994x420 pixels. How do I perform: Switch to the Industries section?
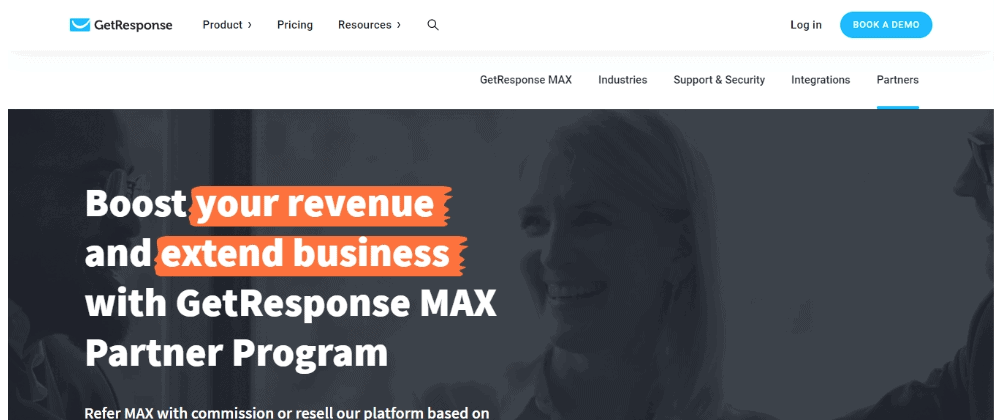[623, 80]
